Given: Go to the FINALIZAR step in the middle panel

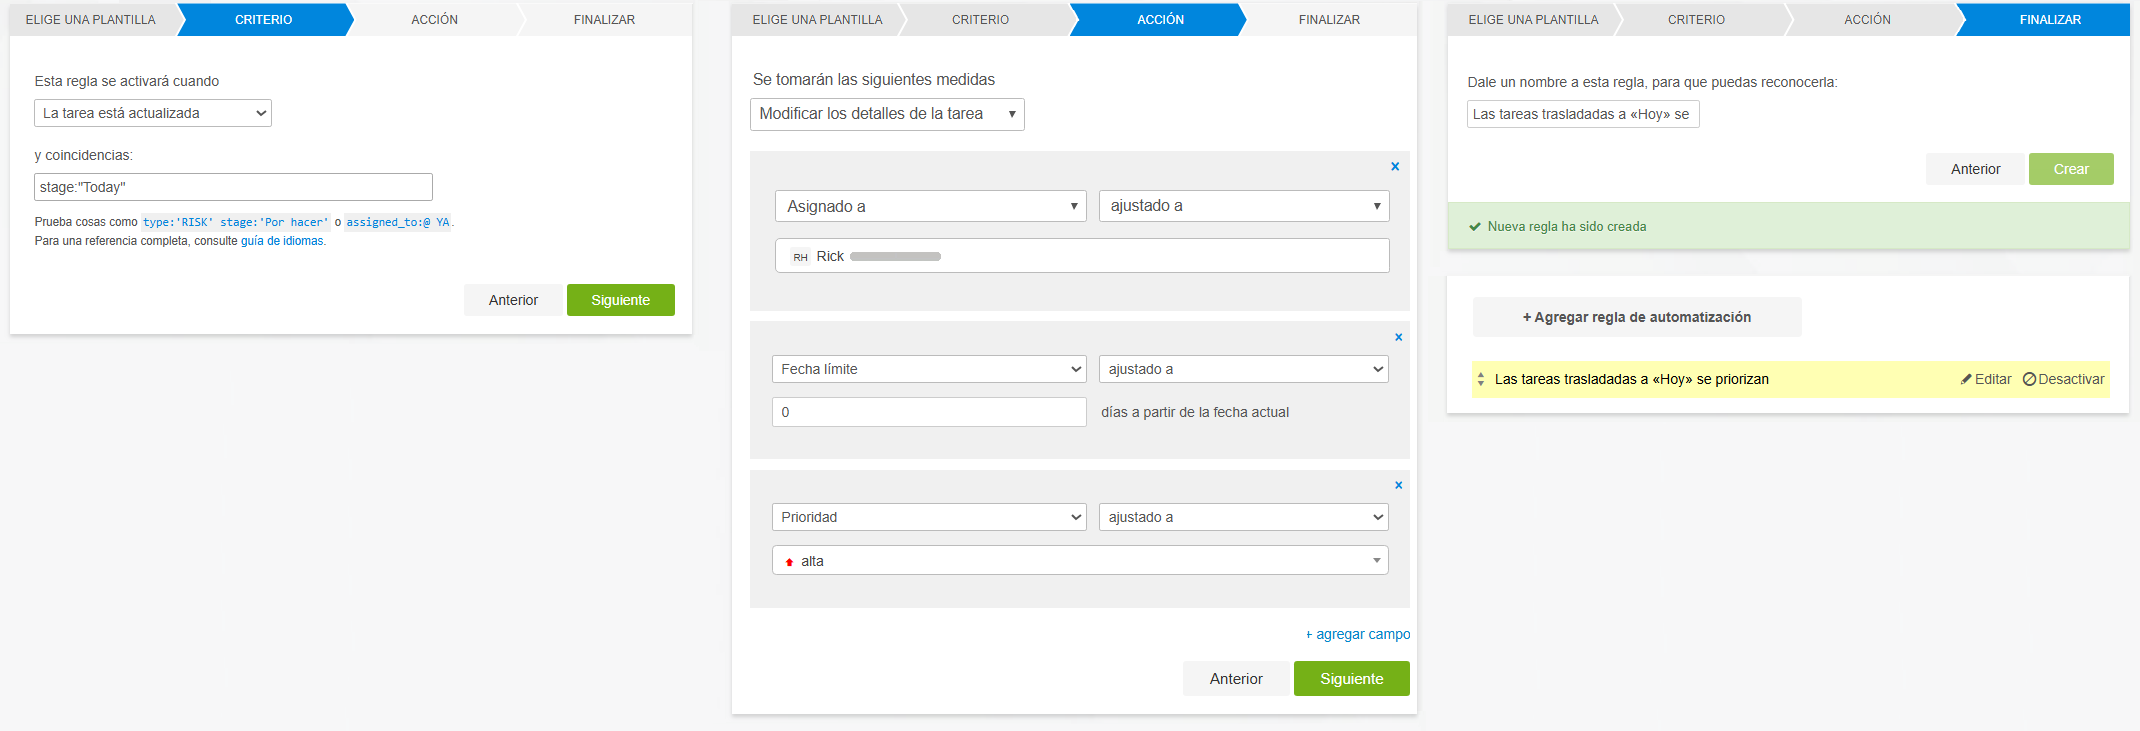Looking at the screenshot, I should coord(1328,20).
